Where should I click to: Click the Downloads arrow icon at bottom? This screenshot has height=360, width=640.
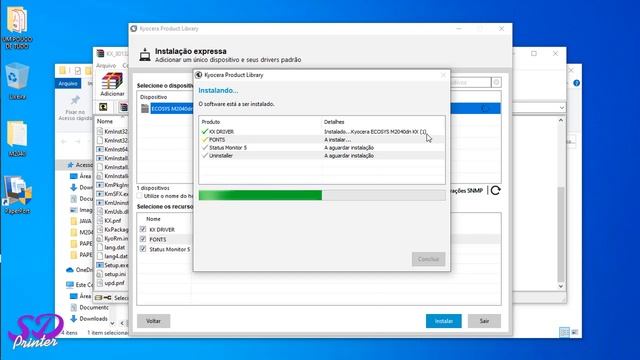73,318
